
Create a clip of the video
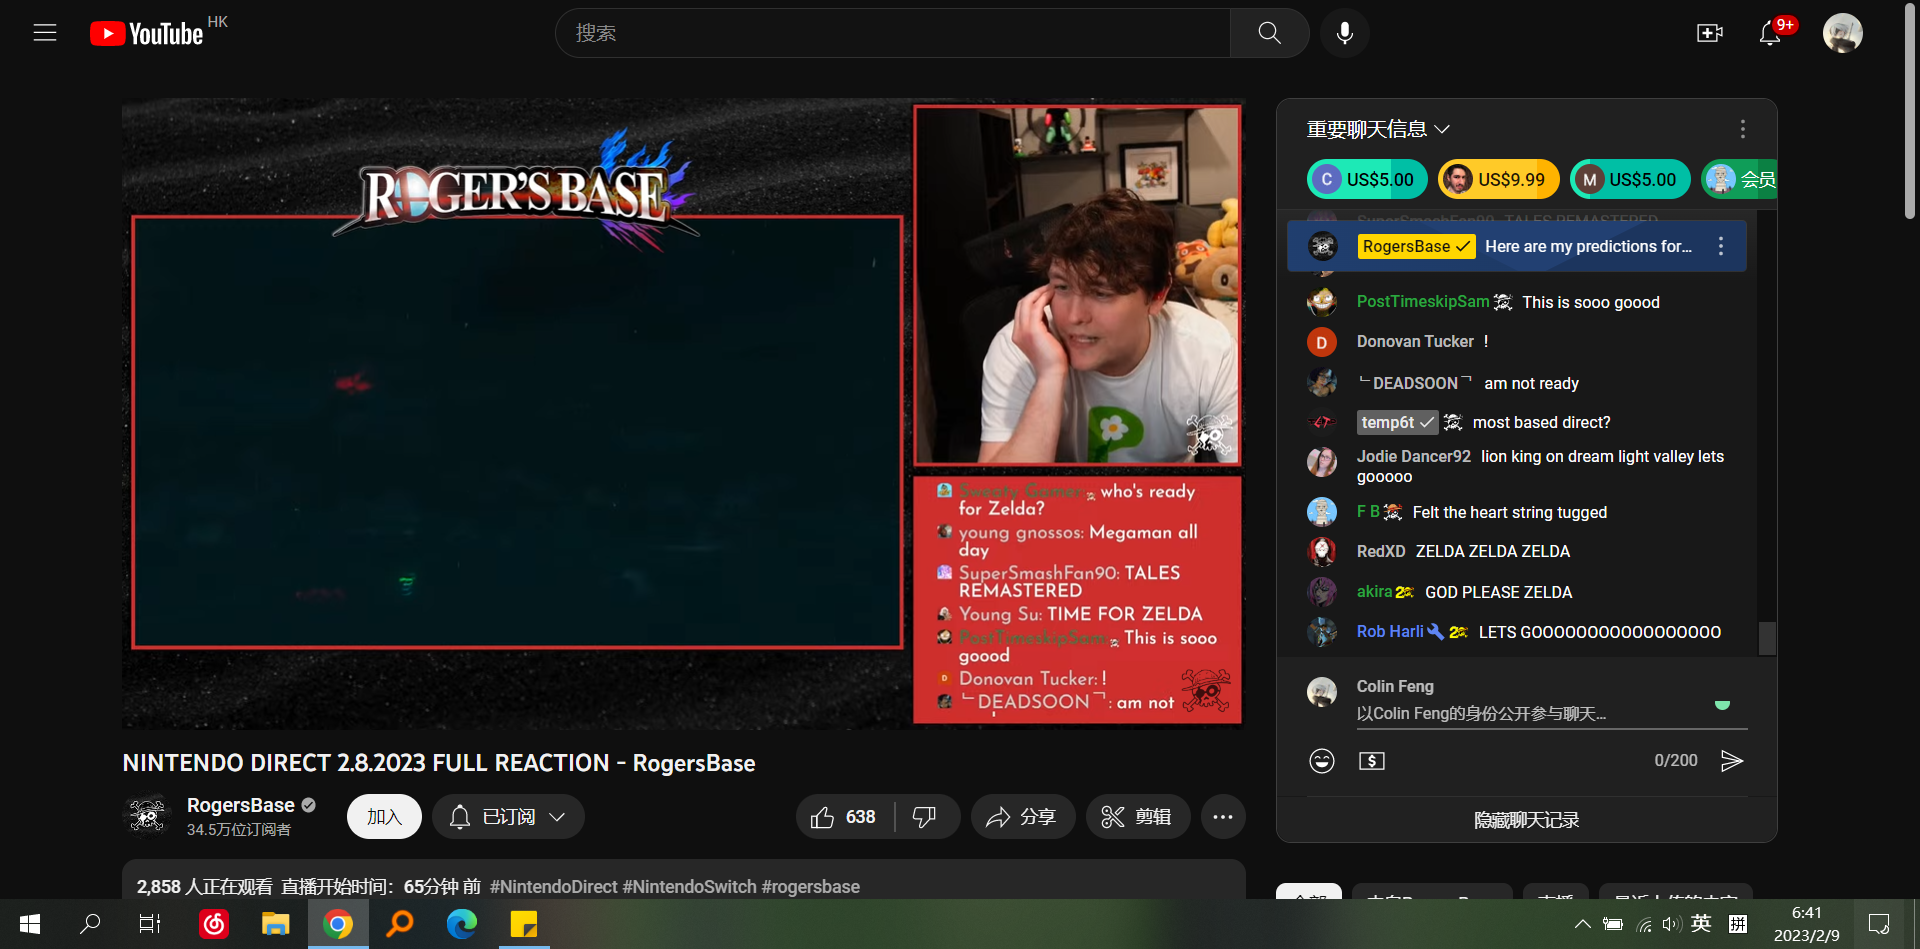point(1138,816)
